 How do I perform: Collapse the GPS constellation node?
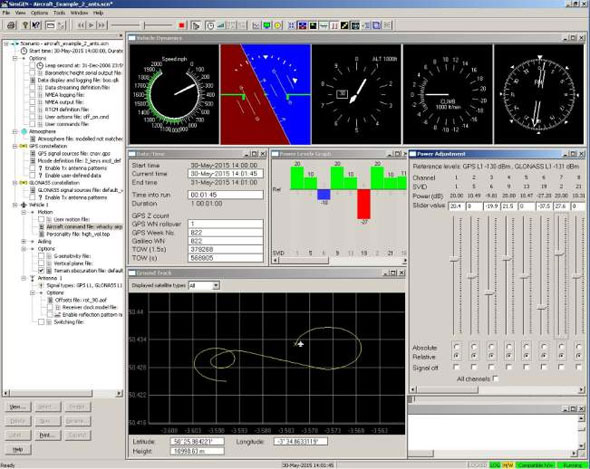click(x=15, y=146)
